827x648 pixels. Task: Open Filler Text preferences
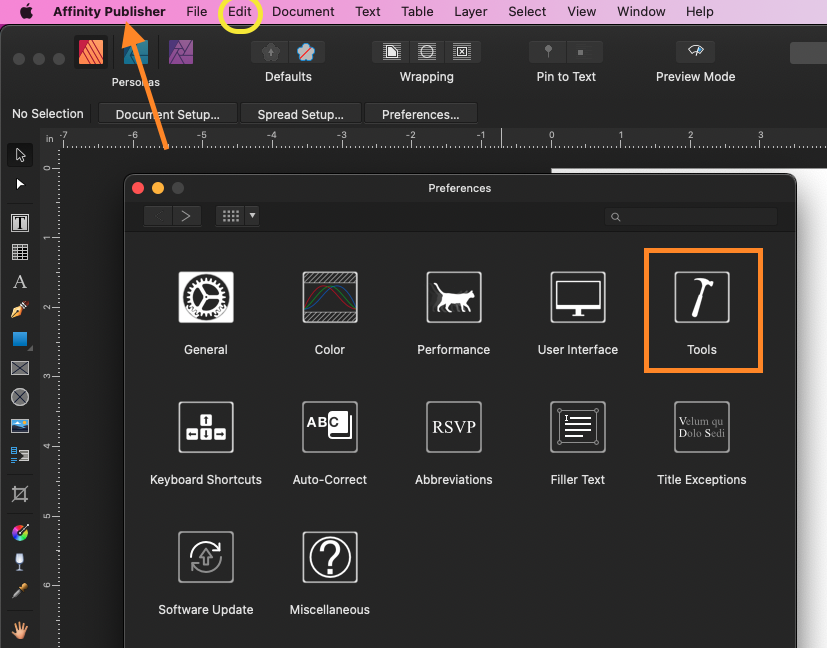tap(578, 427)
